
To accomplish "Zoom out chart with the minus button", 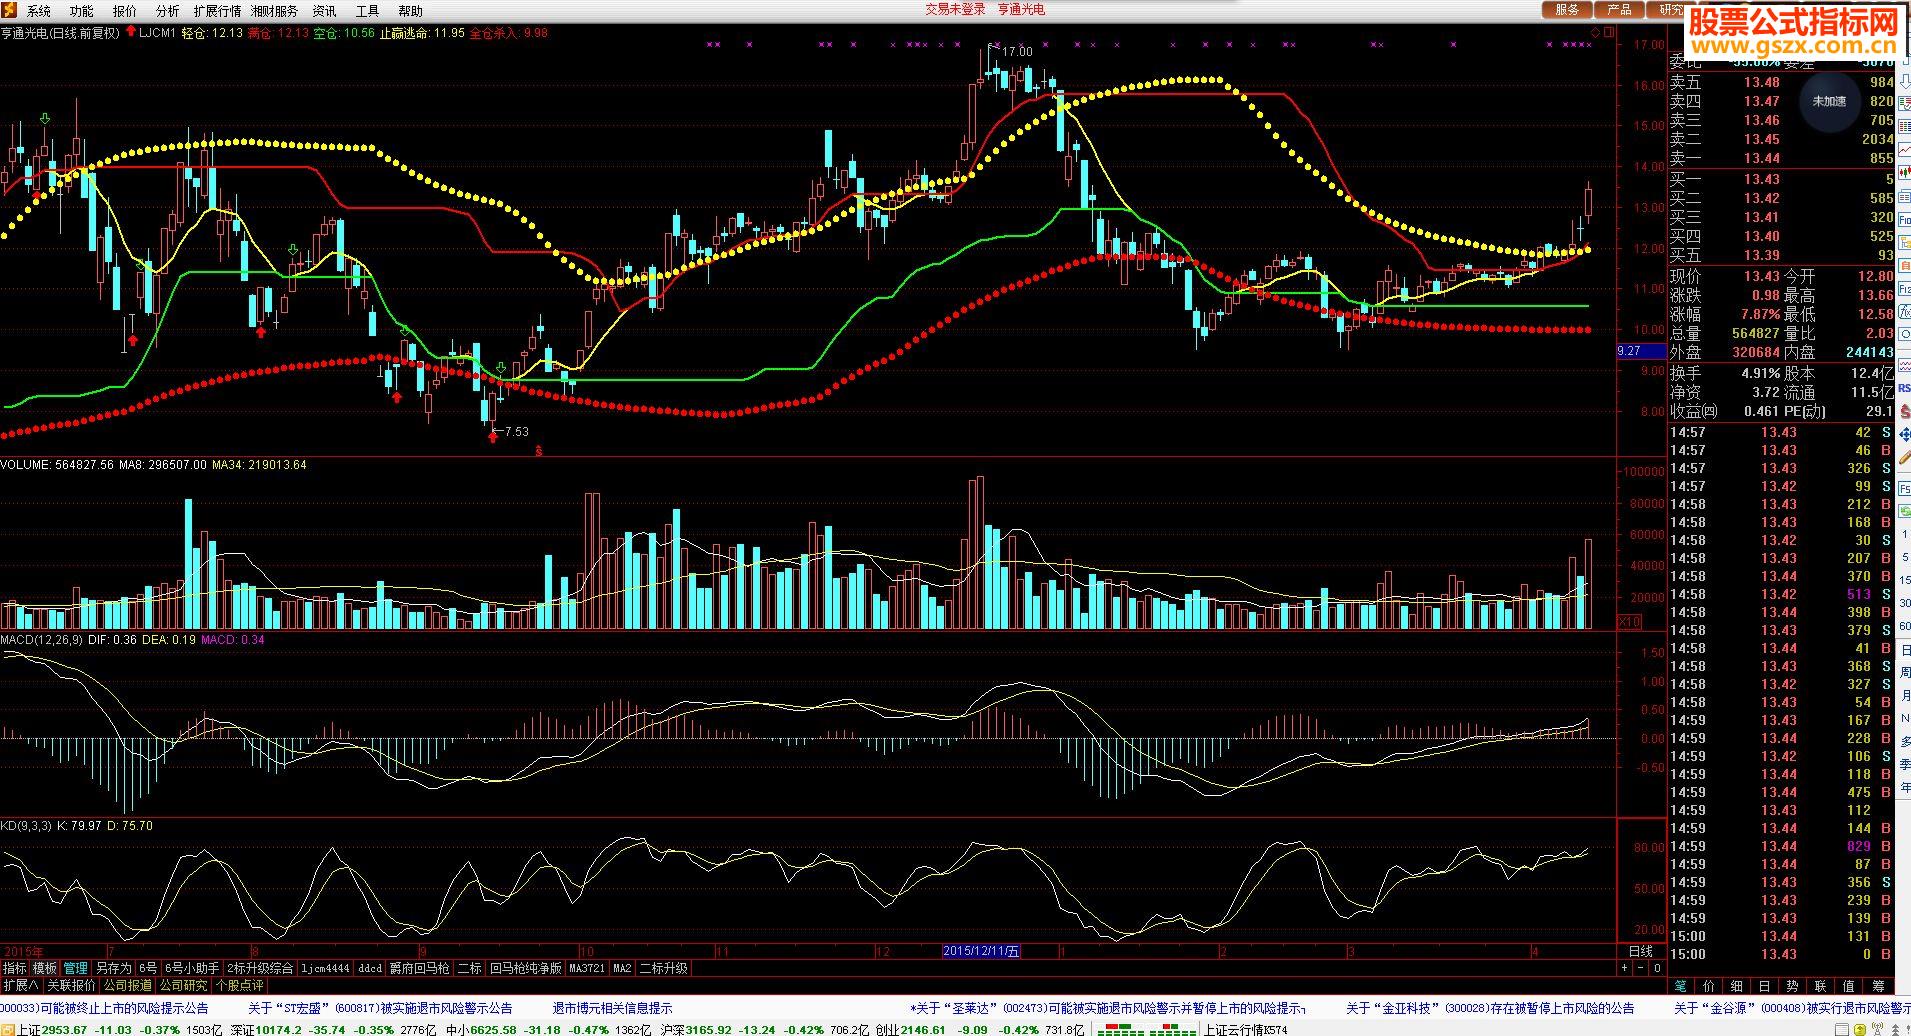I will coord(1641,967).
